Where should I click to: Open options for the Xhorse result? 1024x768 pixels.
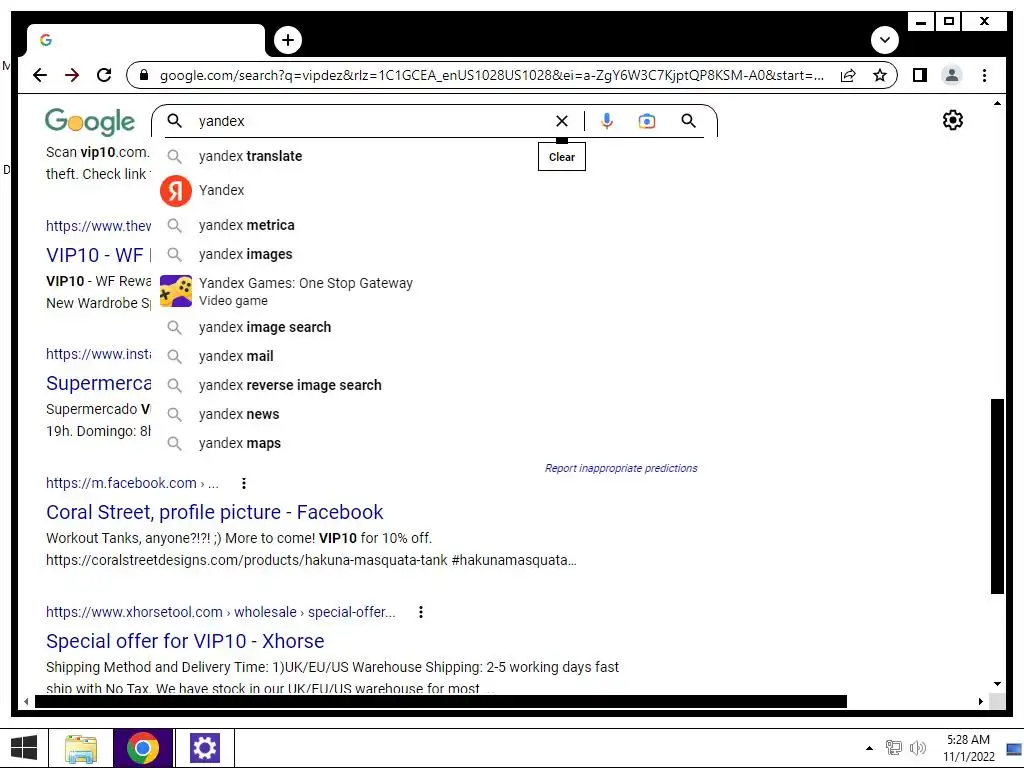421,612
